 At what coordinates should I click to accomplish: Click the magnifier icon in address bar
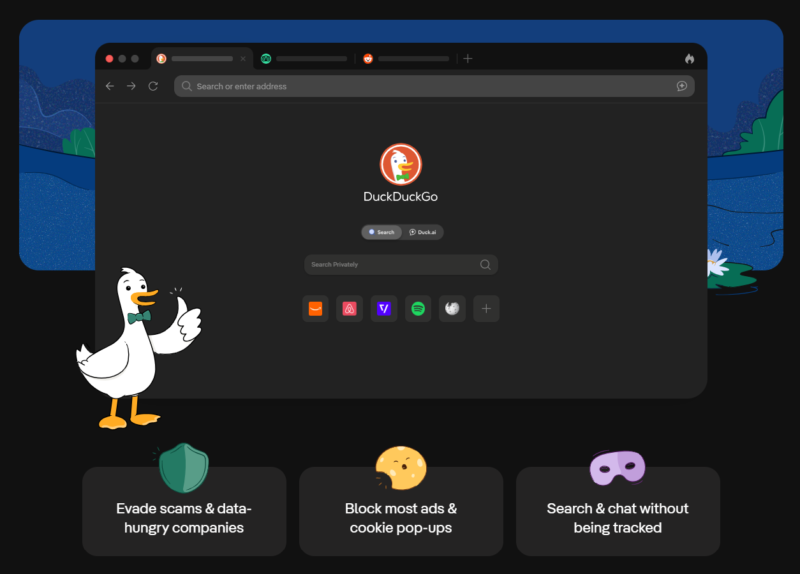point(187,86)
